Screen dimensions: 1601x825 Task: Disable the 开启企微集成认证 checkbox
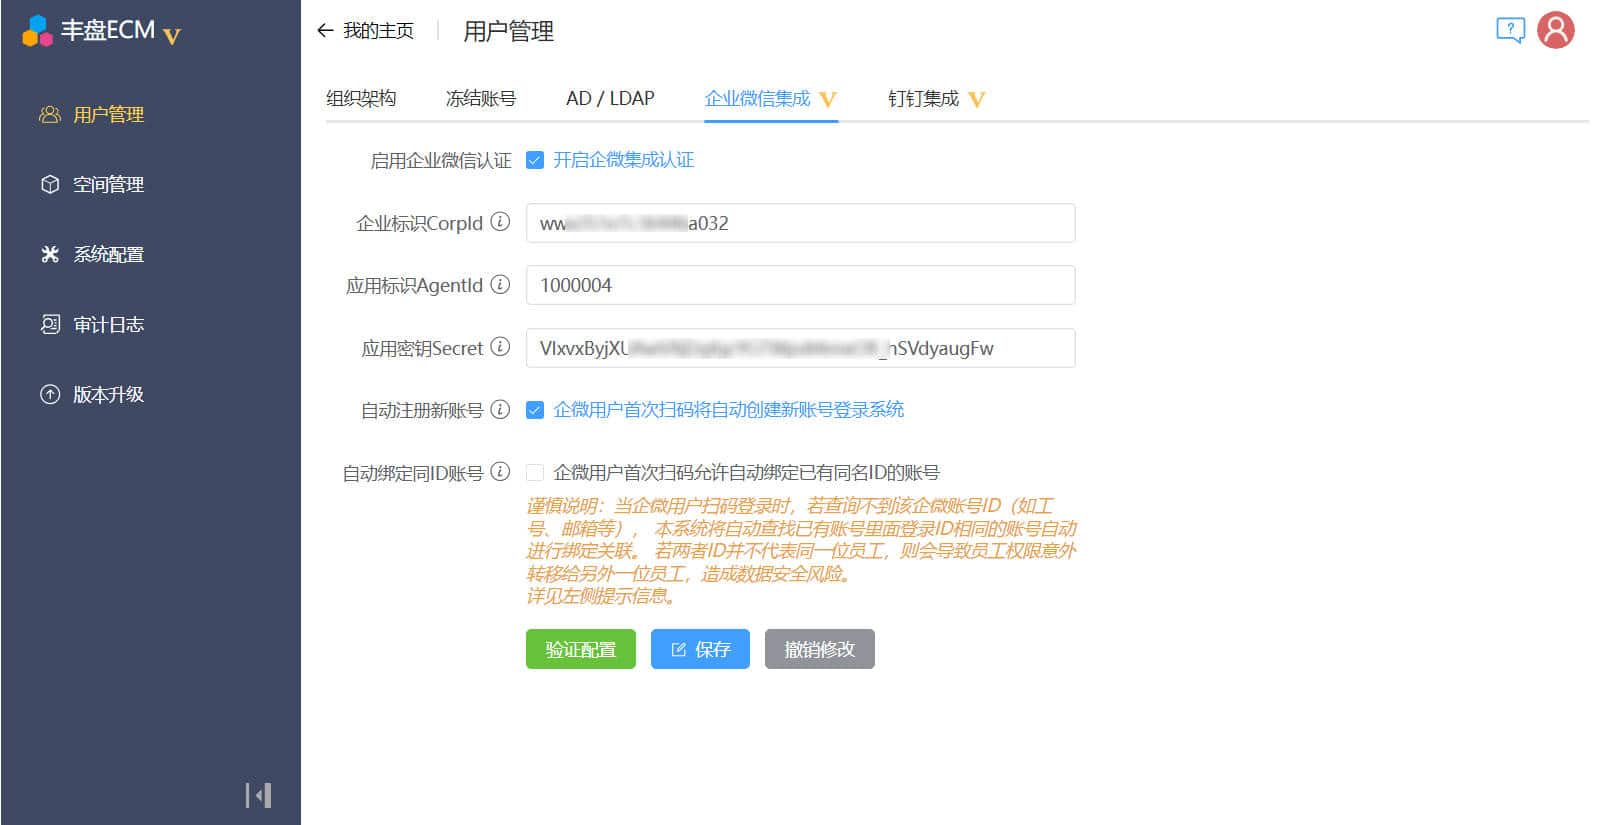tap(535, 160)
